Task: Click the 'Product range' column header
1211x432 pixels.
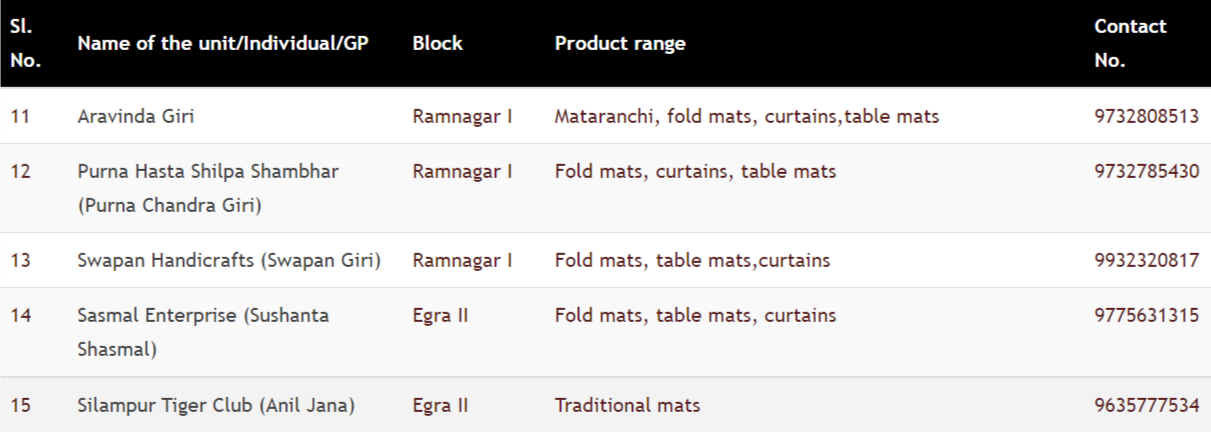Action: tap(620, 44)
